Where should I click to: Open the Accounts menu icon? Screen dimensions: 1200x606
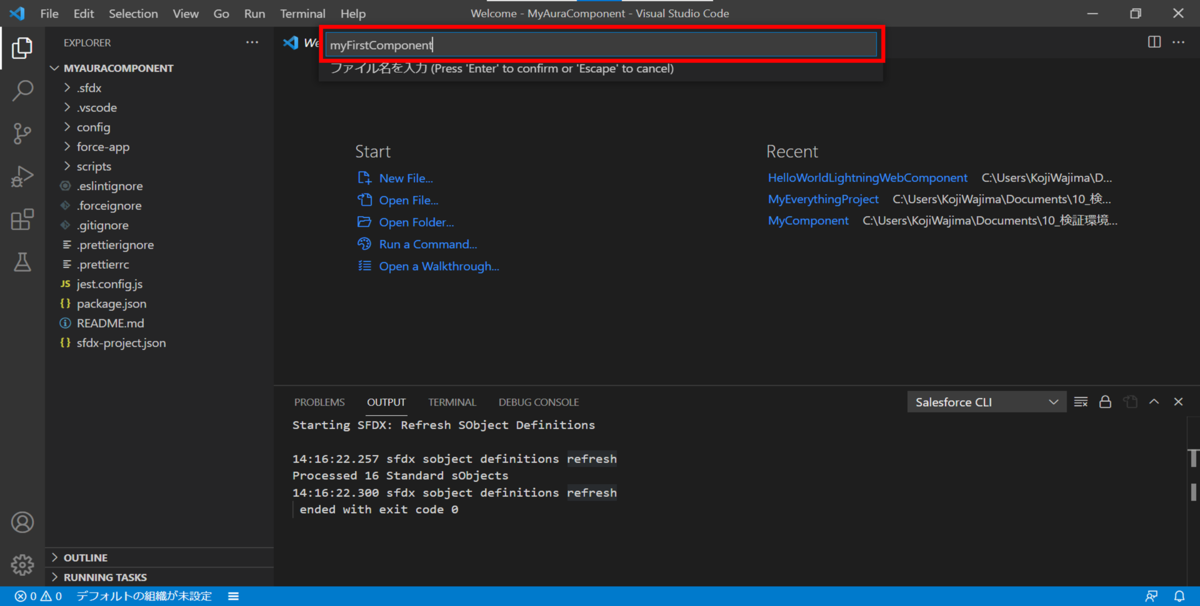pyautogui.click(x=22, y=523)
